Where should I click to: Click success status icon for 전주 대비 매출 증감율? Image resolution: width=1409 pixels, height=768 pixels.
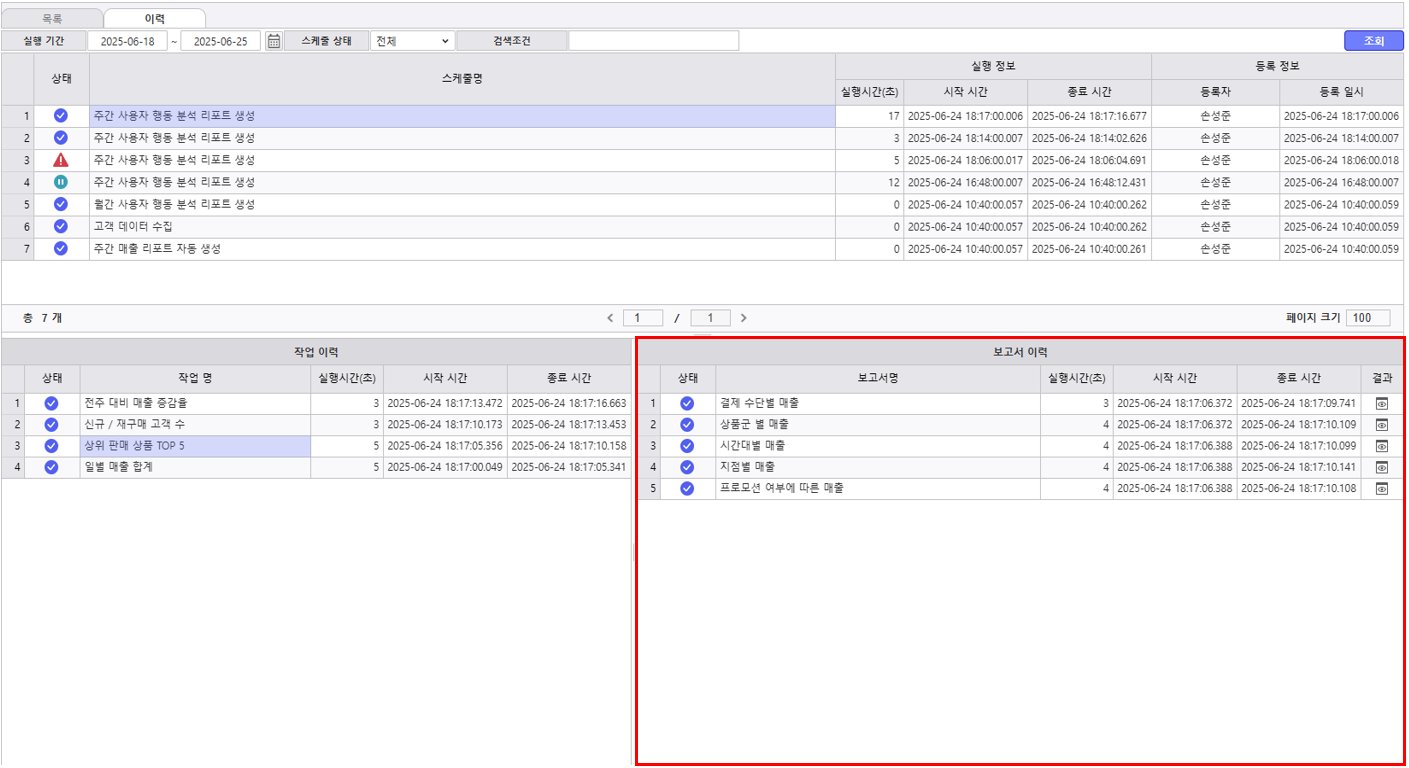tap(52, 403)
